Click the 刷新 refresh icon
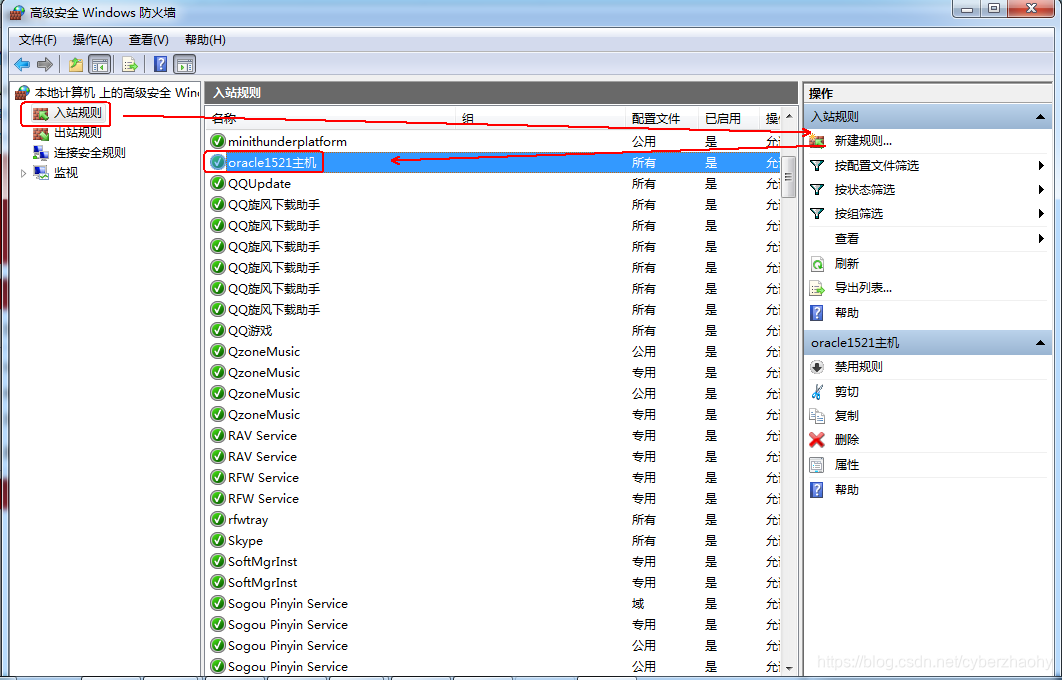 pyautogui.click(x=817, y=264)
